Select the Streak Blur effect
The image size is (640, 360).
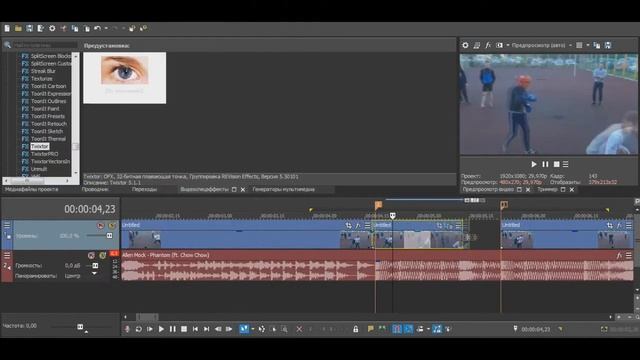[43, 71]
